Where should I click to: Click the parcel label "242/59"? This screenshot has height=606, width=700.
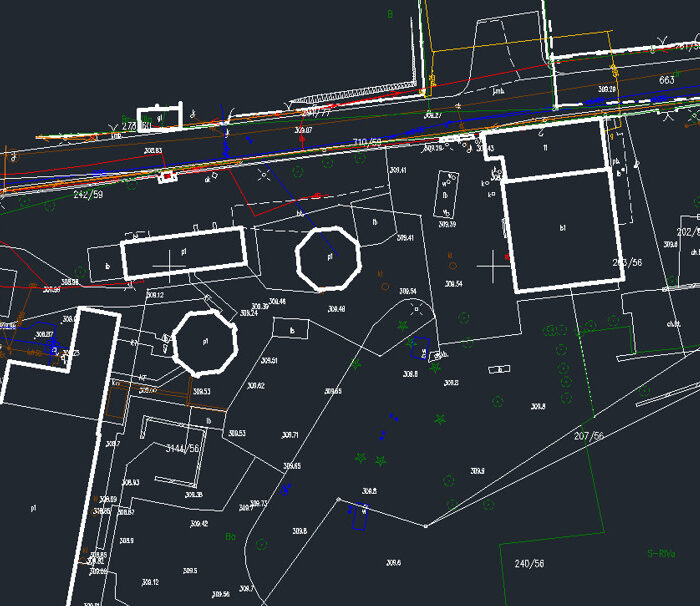88,195
